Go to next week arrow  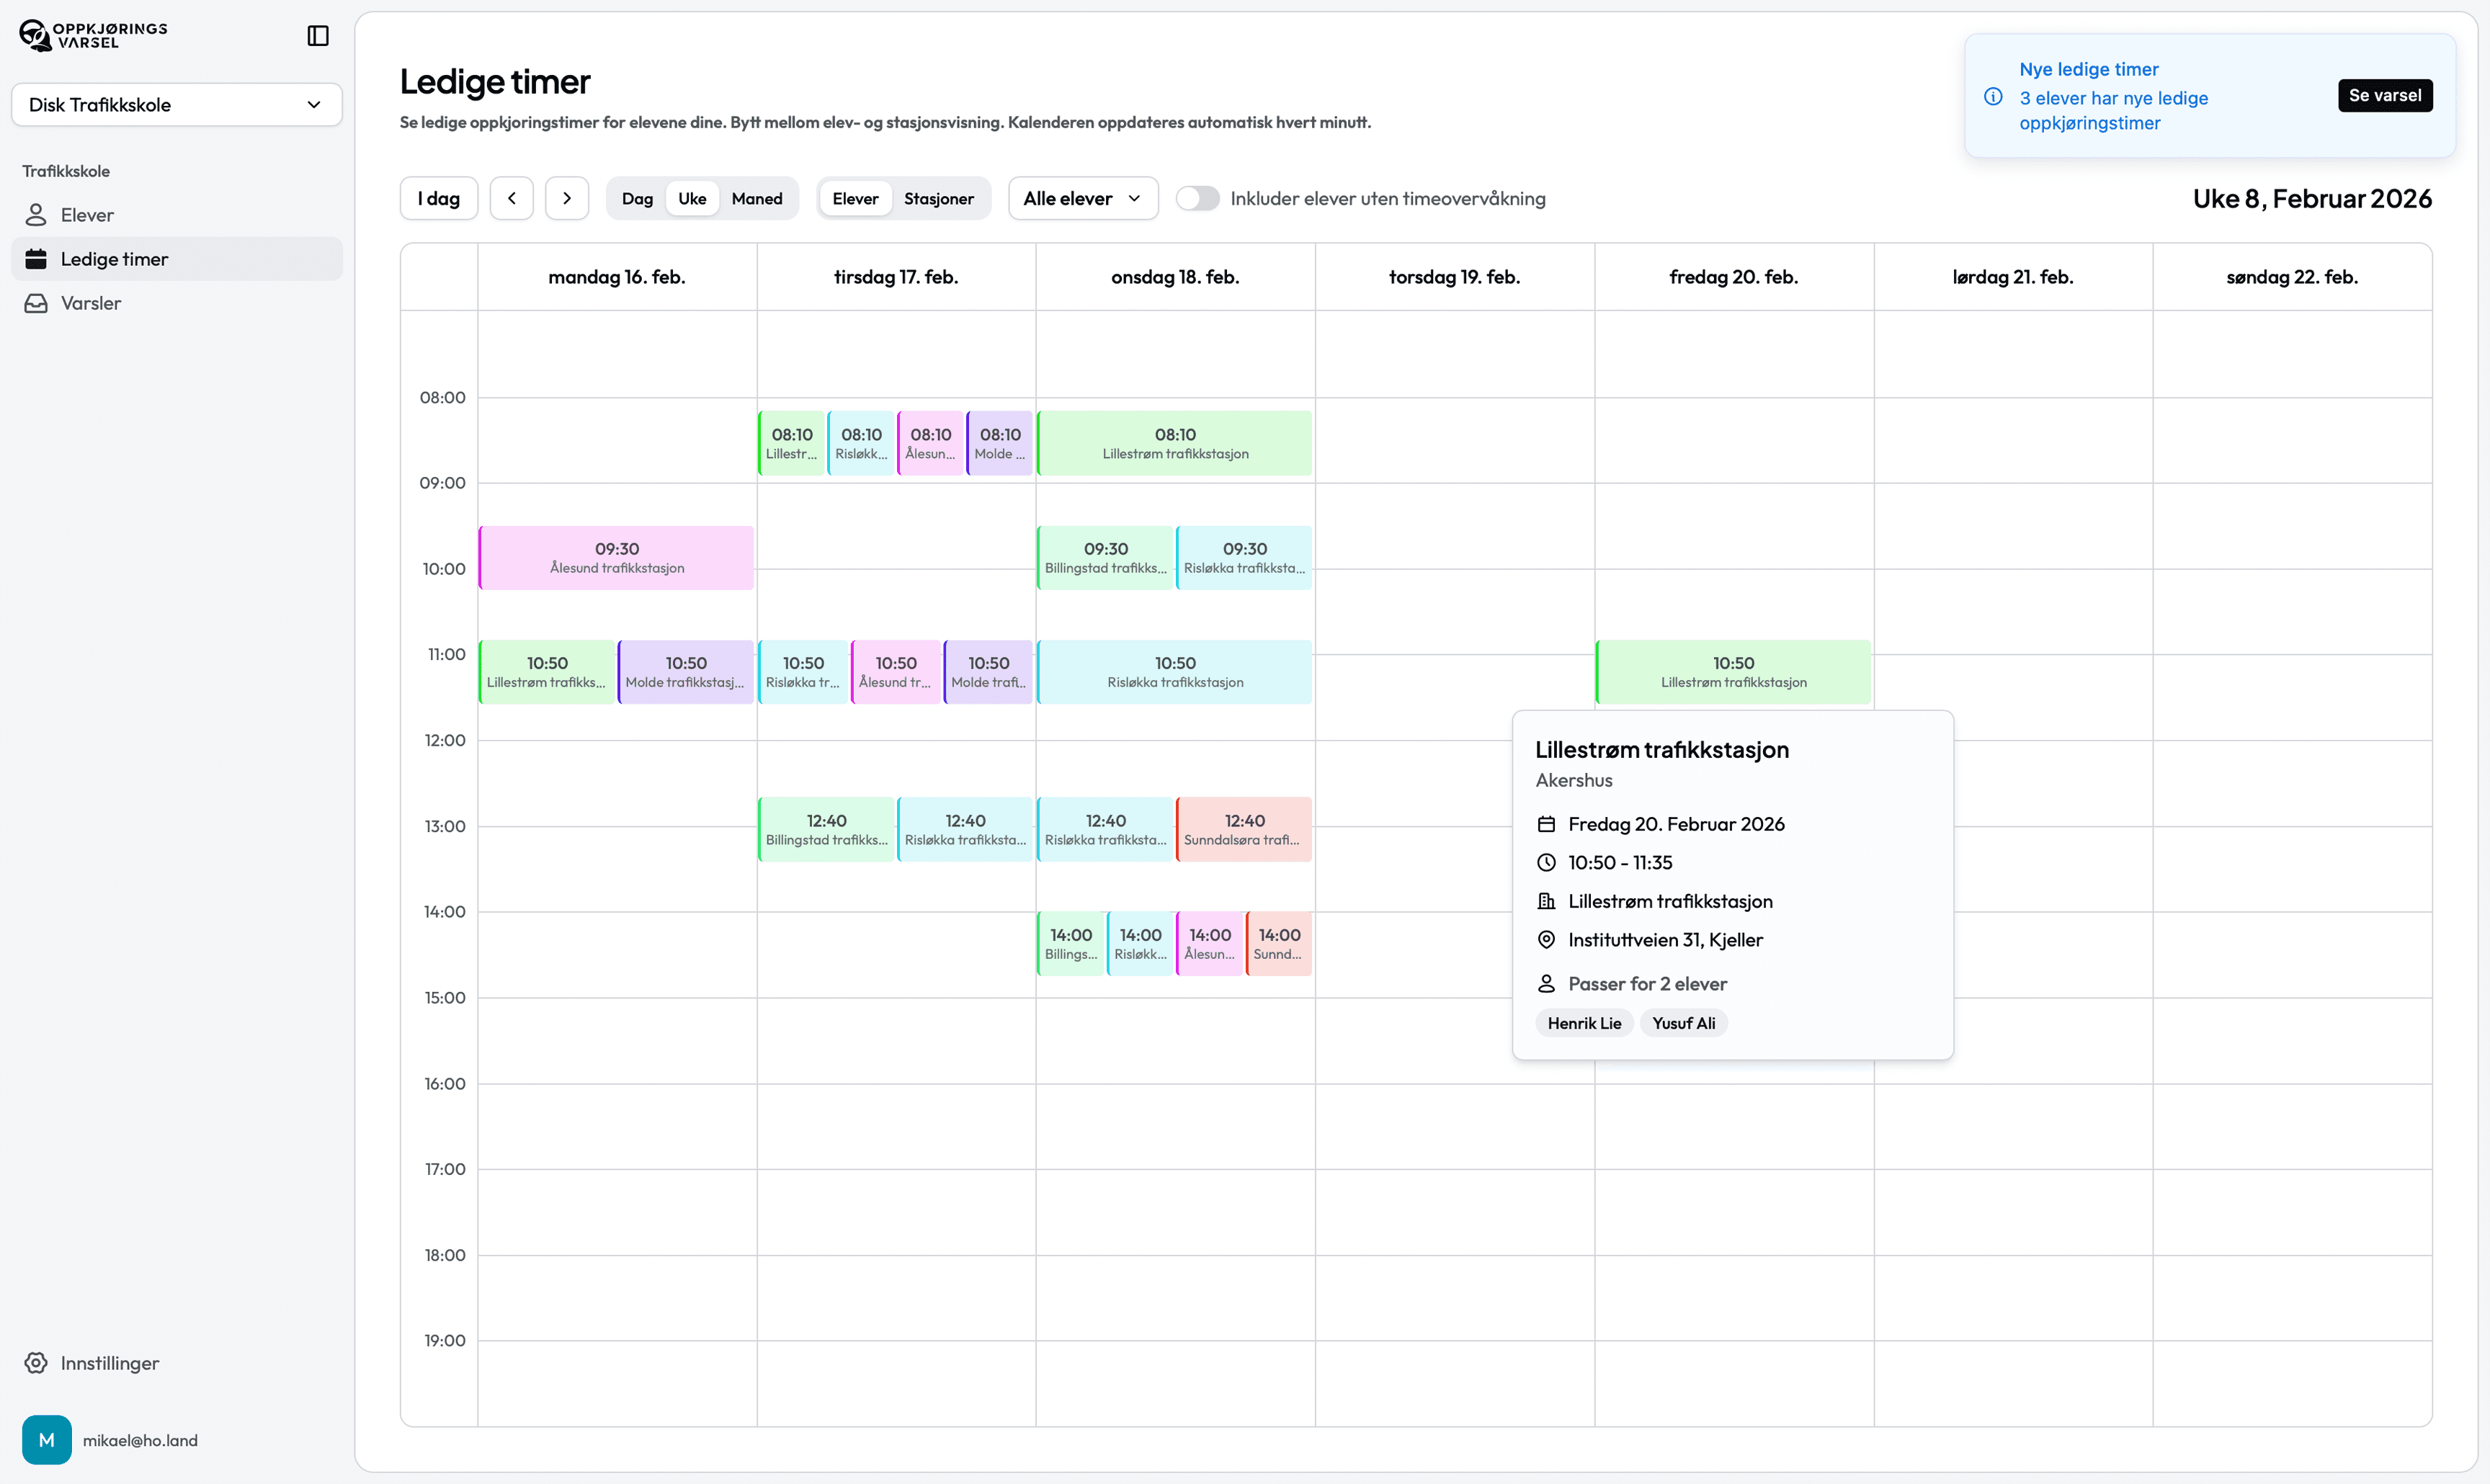point(567,198)
